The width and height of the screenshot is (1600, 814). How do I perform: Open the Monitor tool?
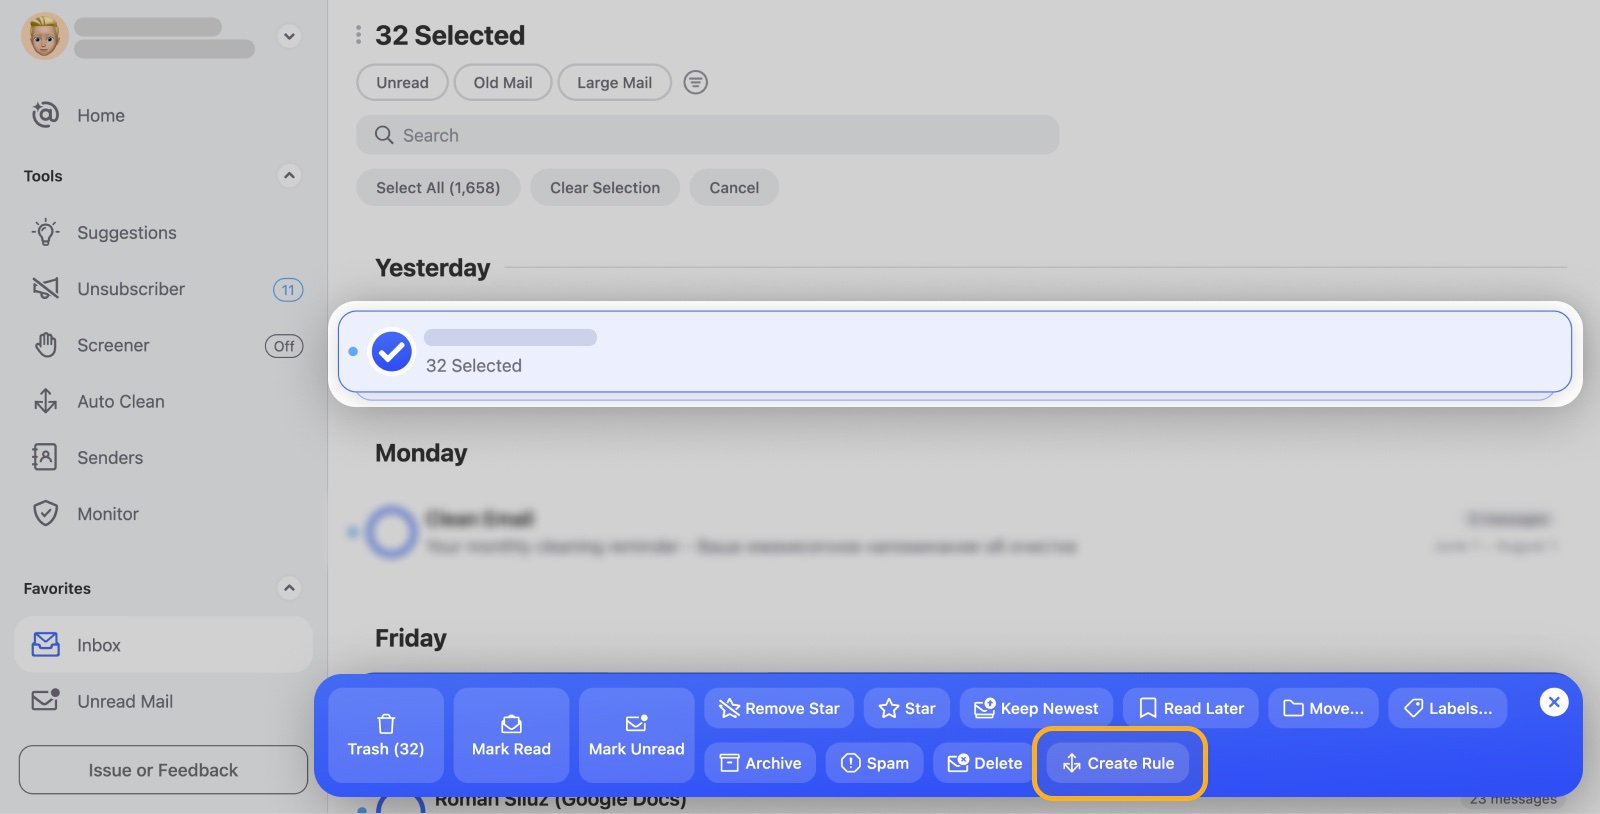[x=108, y=513]
